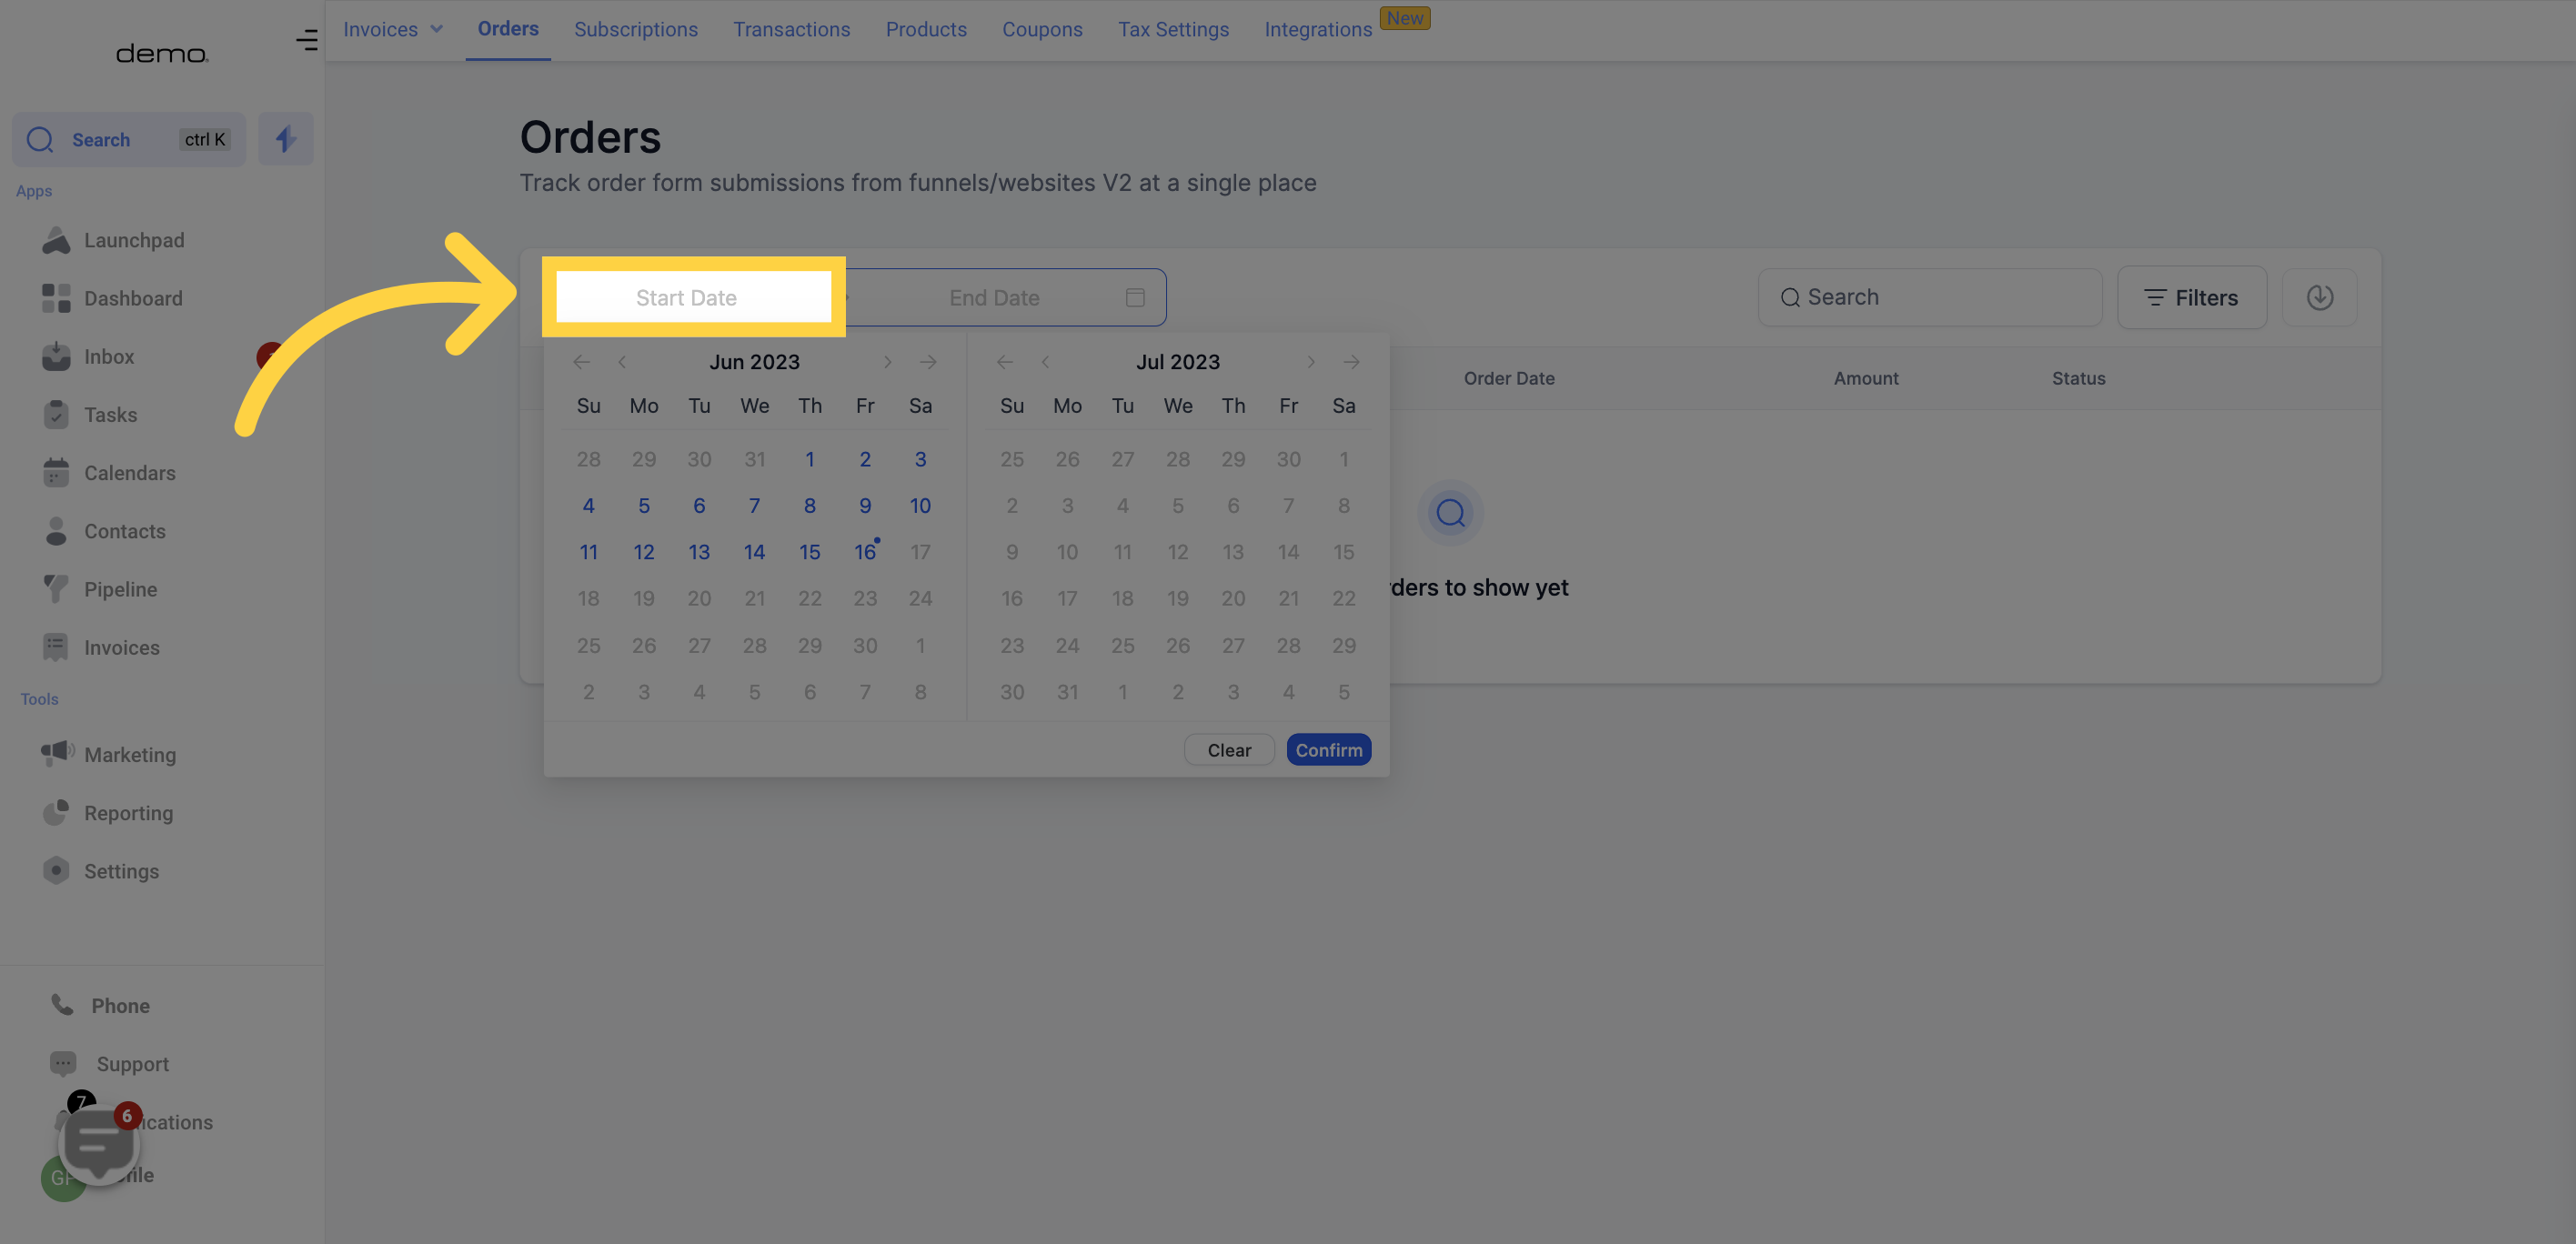
Task: Select June 3 in the calendar
Action: [x=920, y=459]
